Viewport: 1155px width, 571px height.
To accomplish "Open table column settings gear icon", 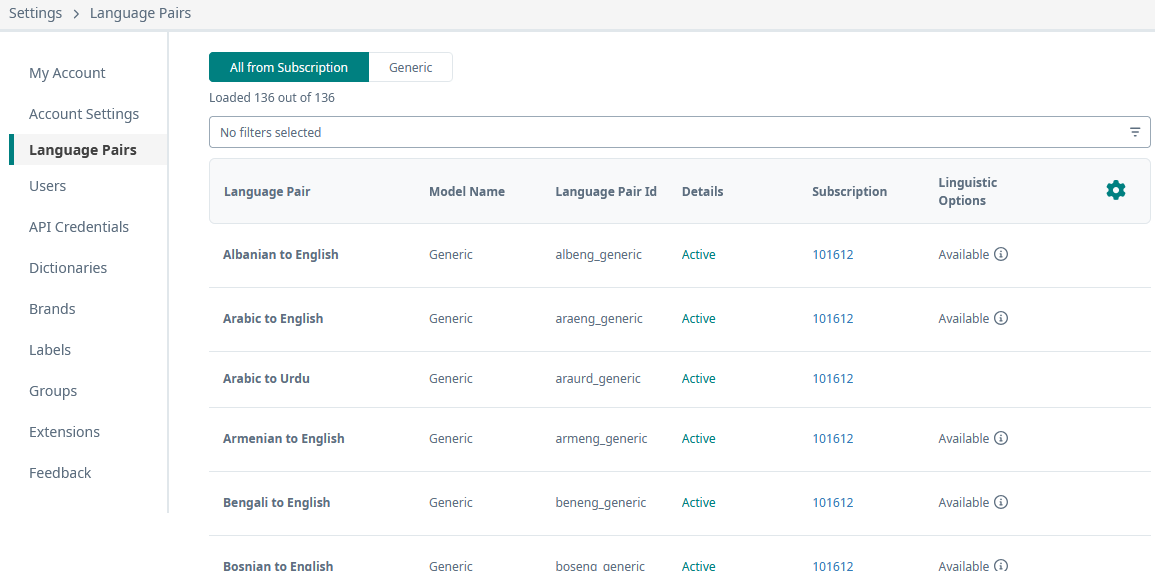I will (1116, 190).
